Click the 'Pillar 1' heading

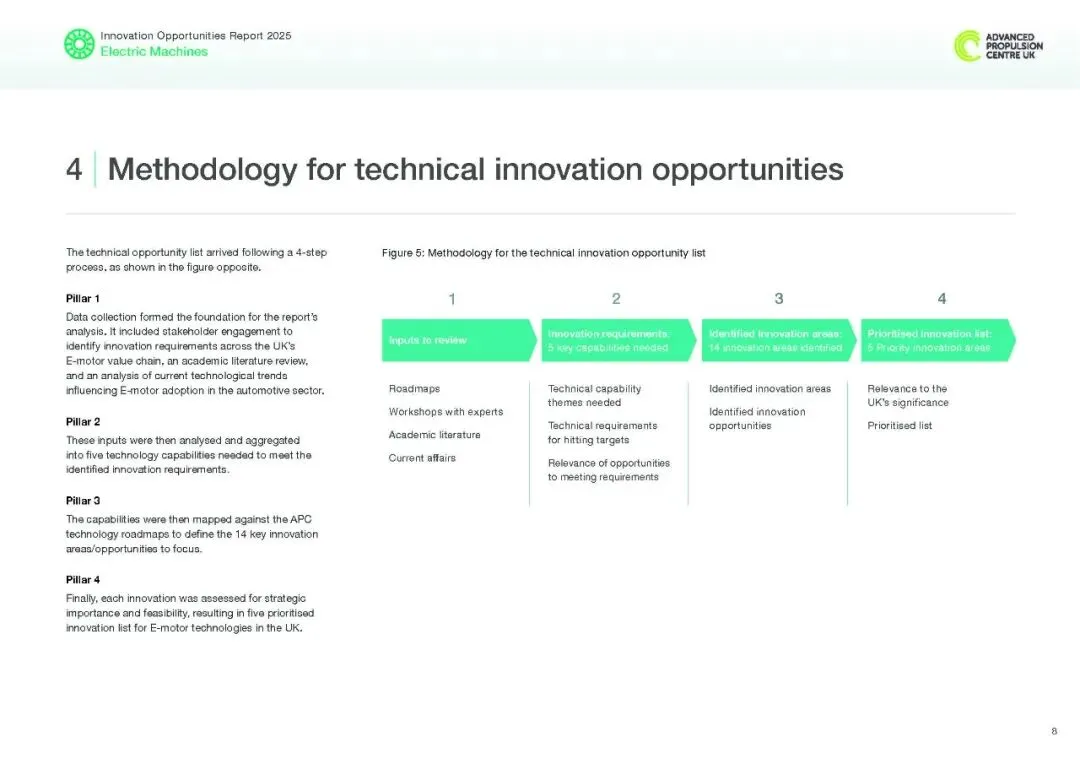coord(83,298)
